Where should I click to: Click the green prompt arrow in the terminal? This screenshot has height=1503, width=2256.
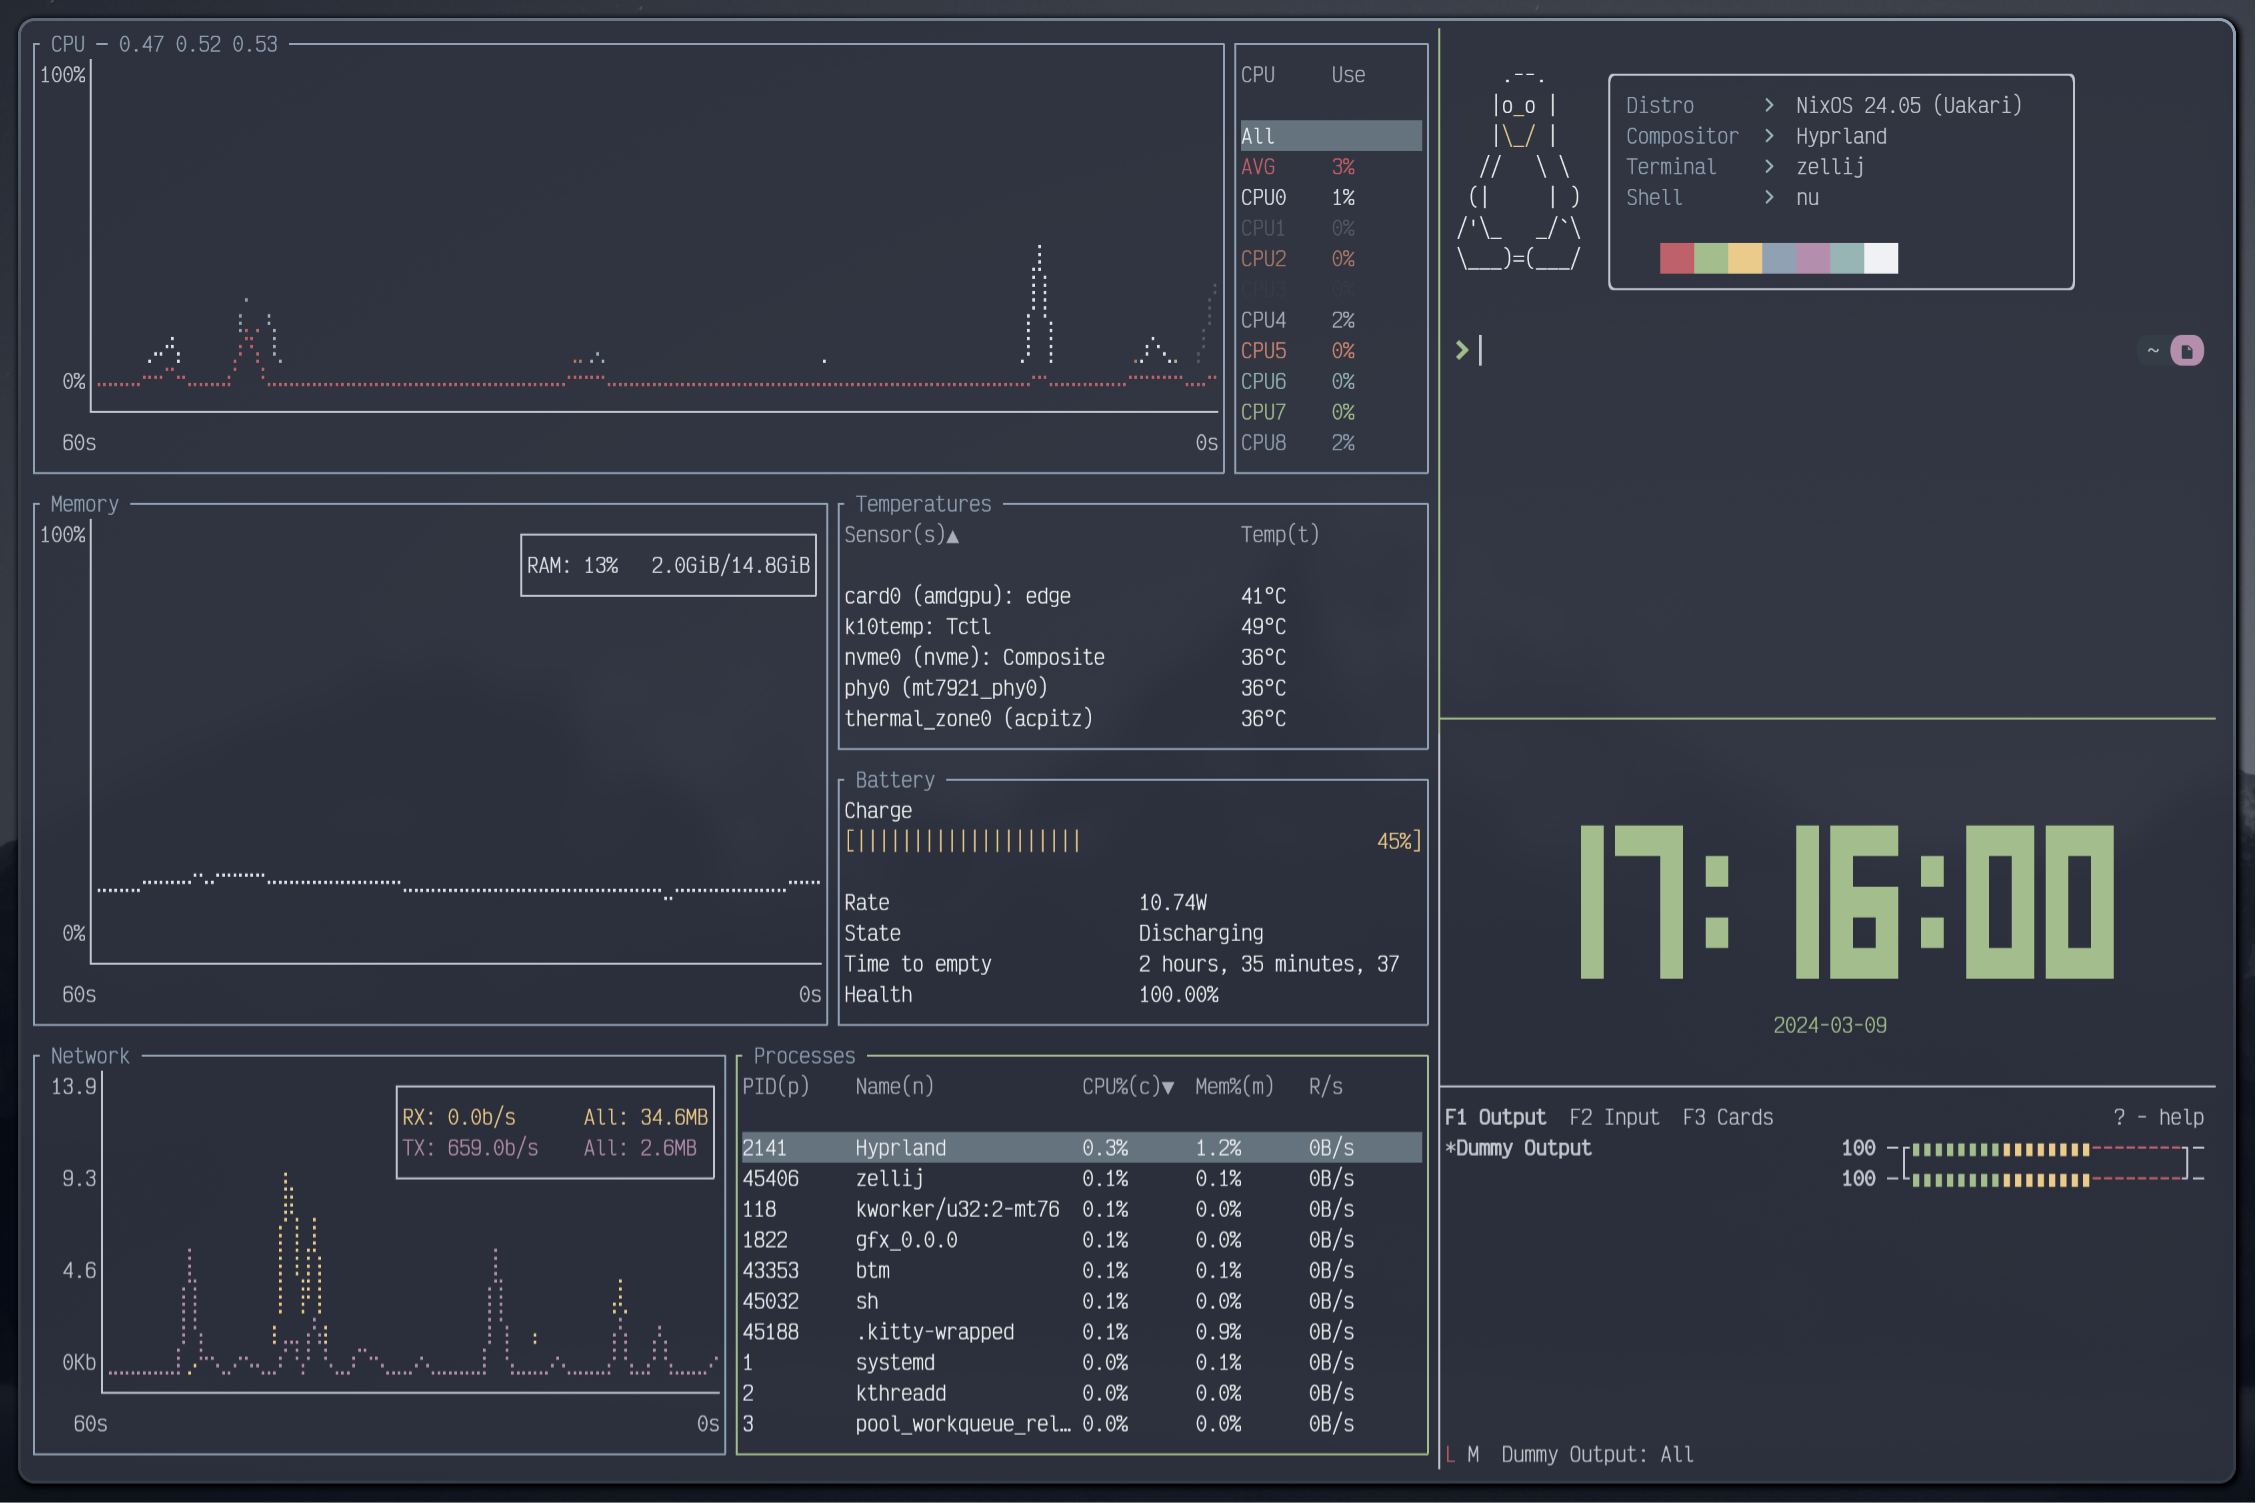[x=1462, y=350]
